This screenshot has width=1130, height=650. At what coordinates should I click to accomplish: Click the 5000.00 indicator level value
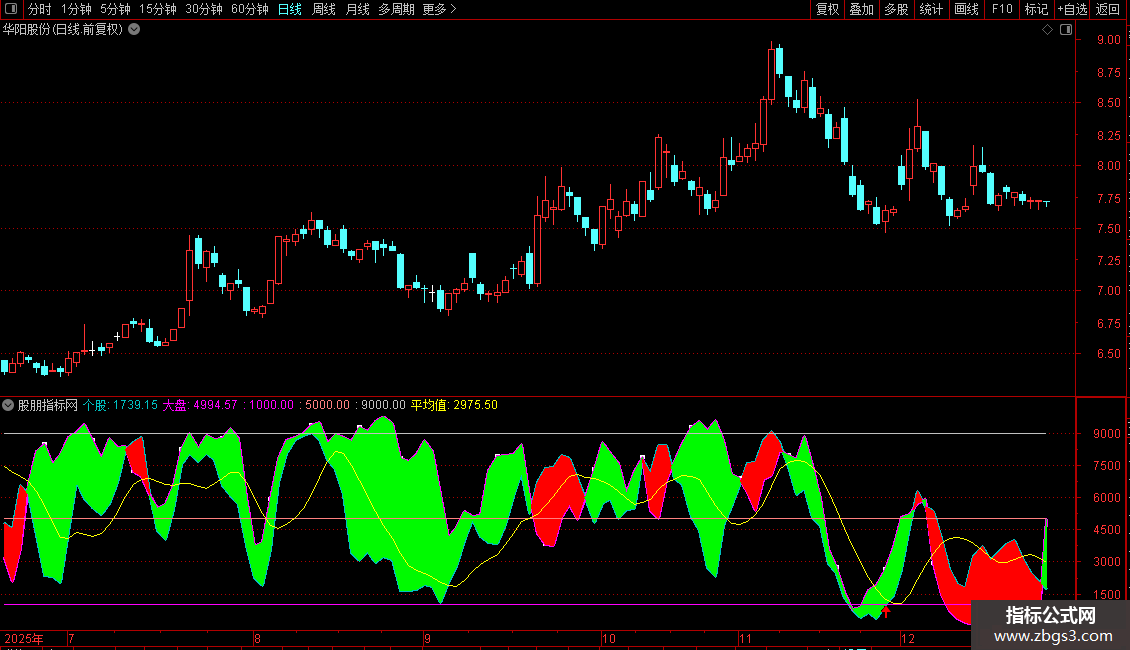pyautogui.click(x=327, y=405)
